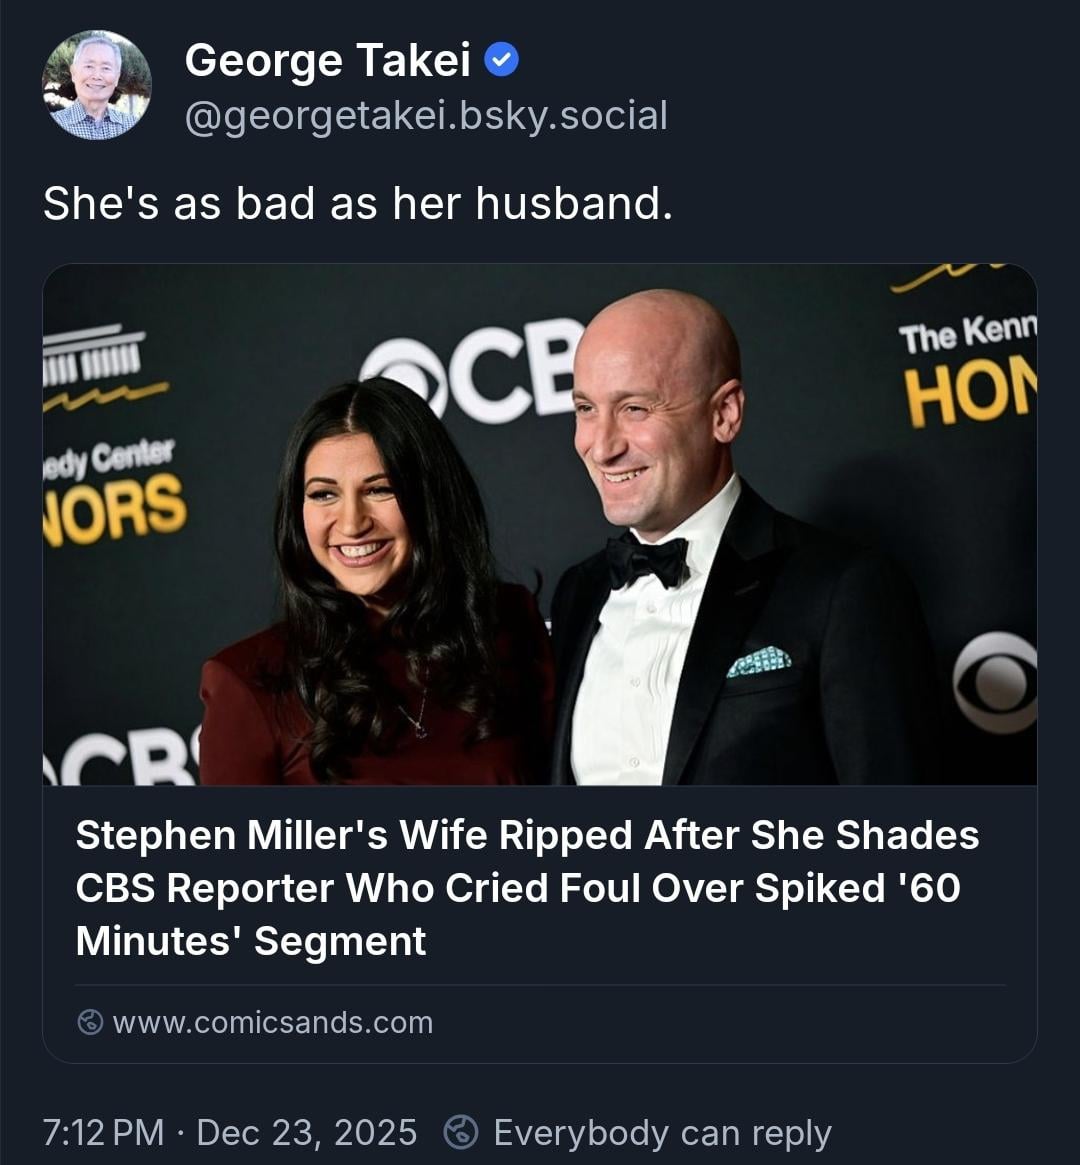Click the 7:12 PM timestamp

click(x=103, y=1132)
